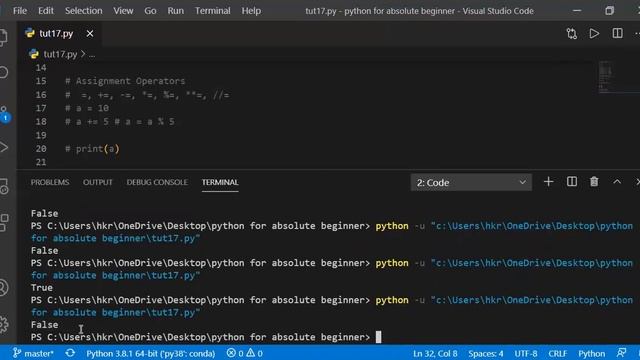Open the Run and Debug view
Viewport: 640px width, 360px height.
tap(3, 147)
